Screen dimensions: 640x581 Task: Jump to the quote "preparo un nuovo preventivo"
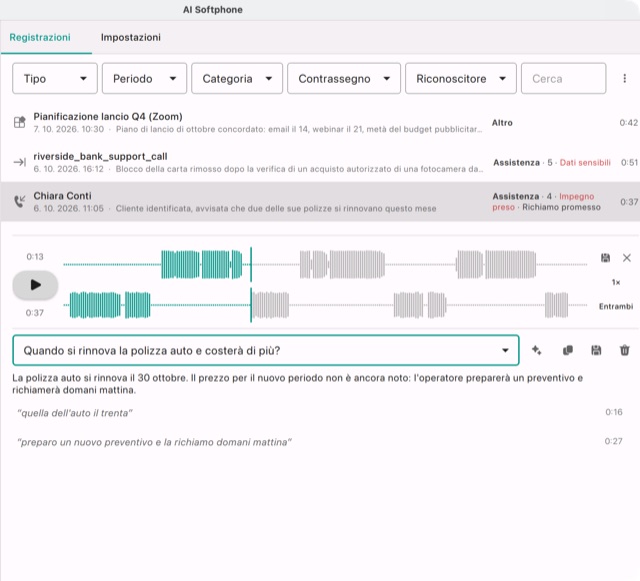tap(154, 442)
